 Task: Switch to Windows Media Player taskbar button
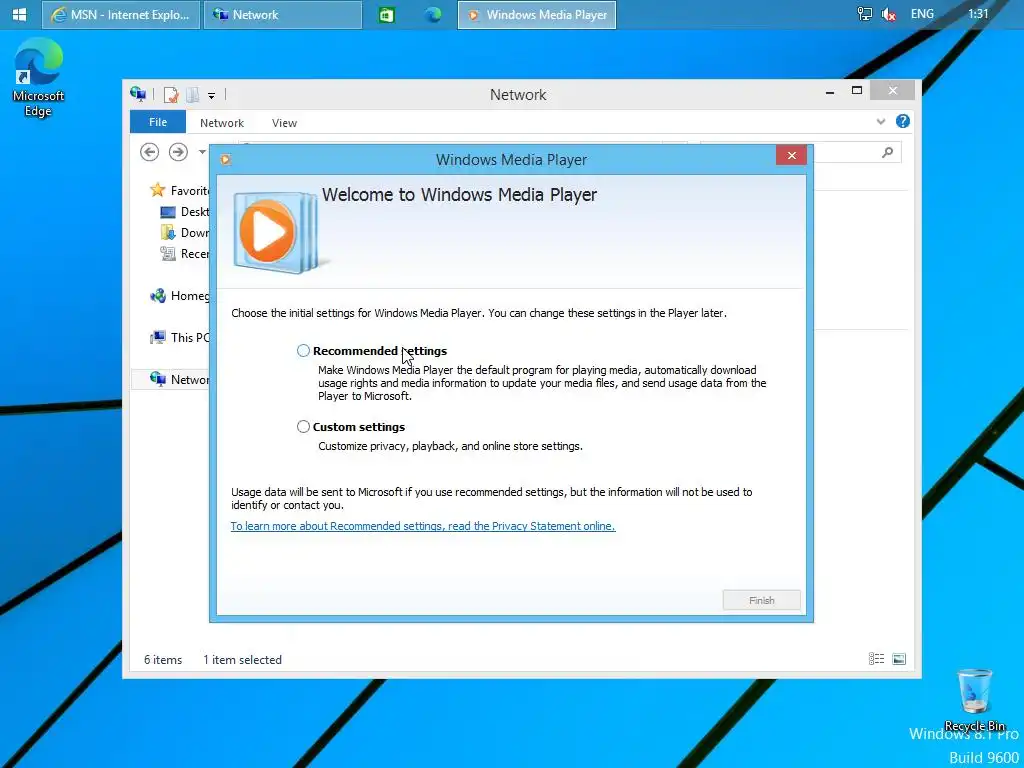point(537,14)
